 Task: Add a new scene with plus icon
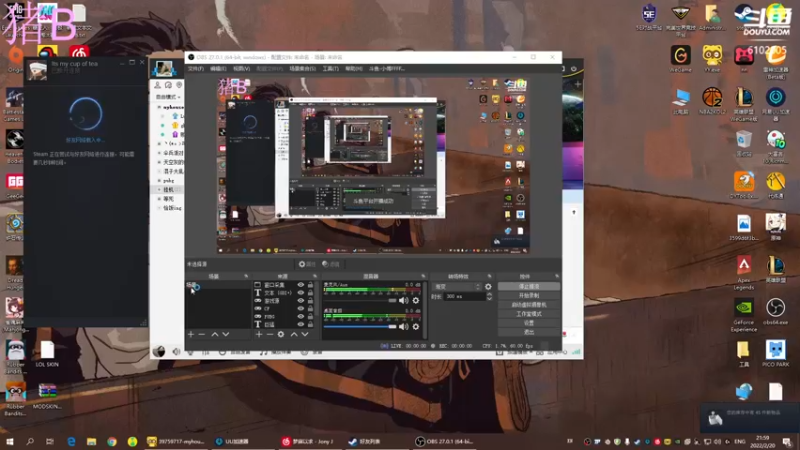coord(191,334)
